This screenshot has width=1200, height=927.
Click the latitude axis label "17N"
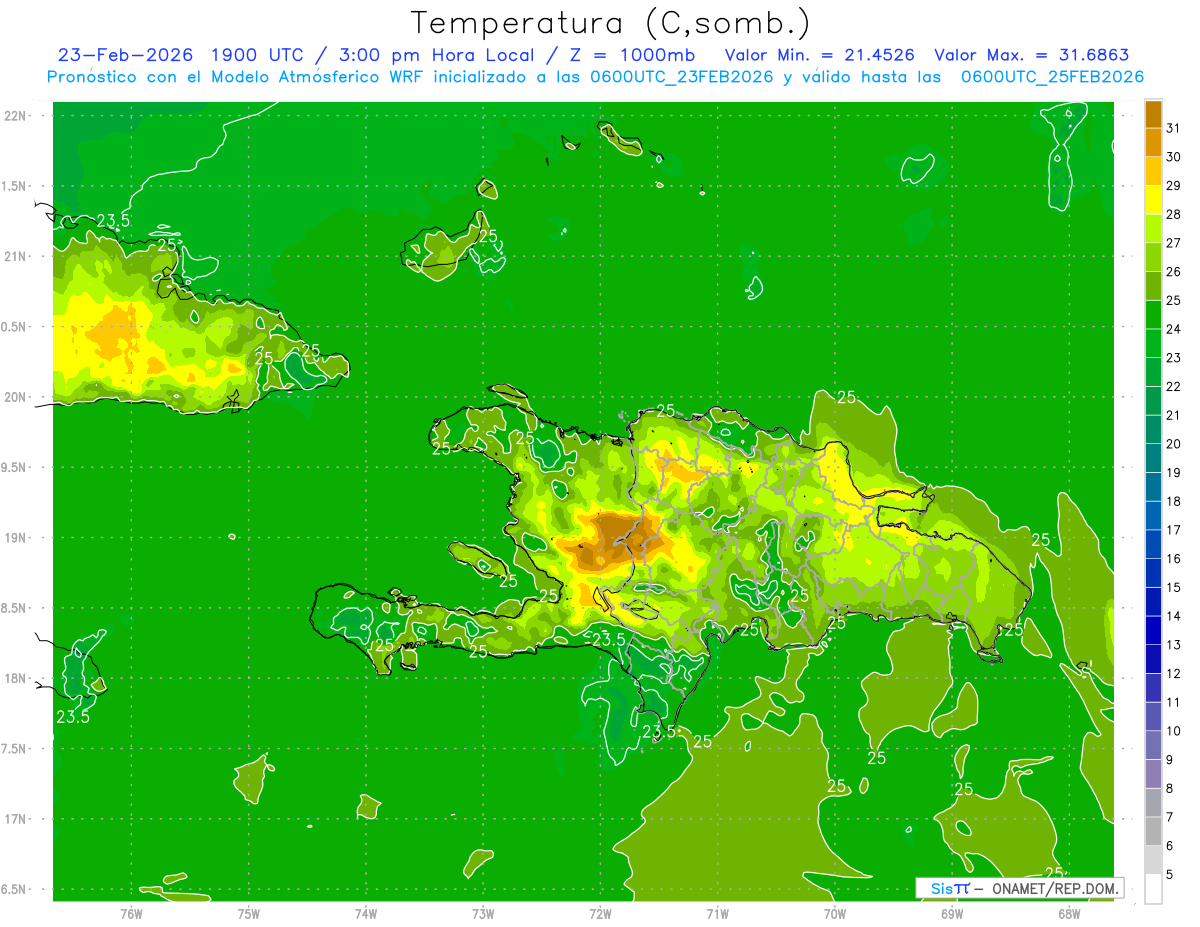pyautogui.click(x=16, y=820)
